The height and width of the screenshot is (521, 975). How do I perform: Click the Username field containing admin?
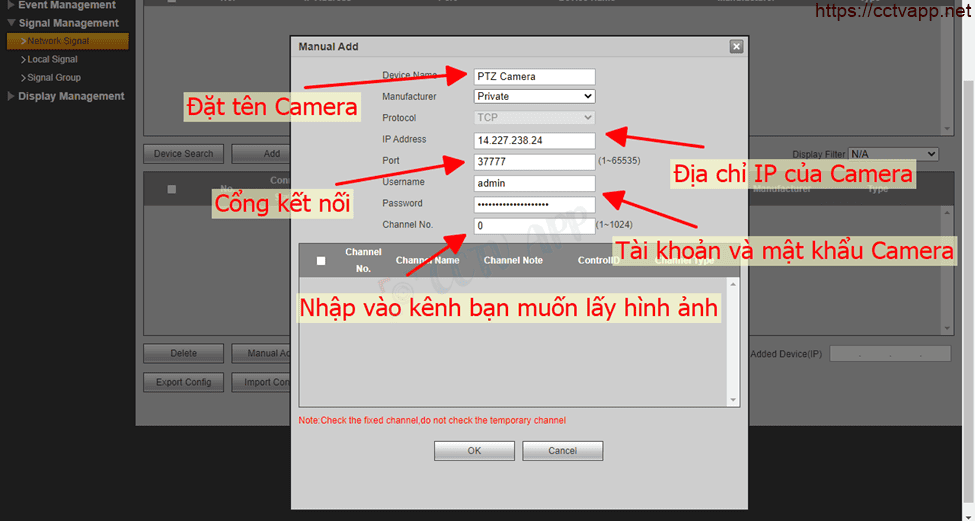click(x=534, y=183)
